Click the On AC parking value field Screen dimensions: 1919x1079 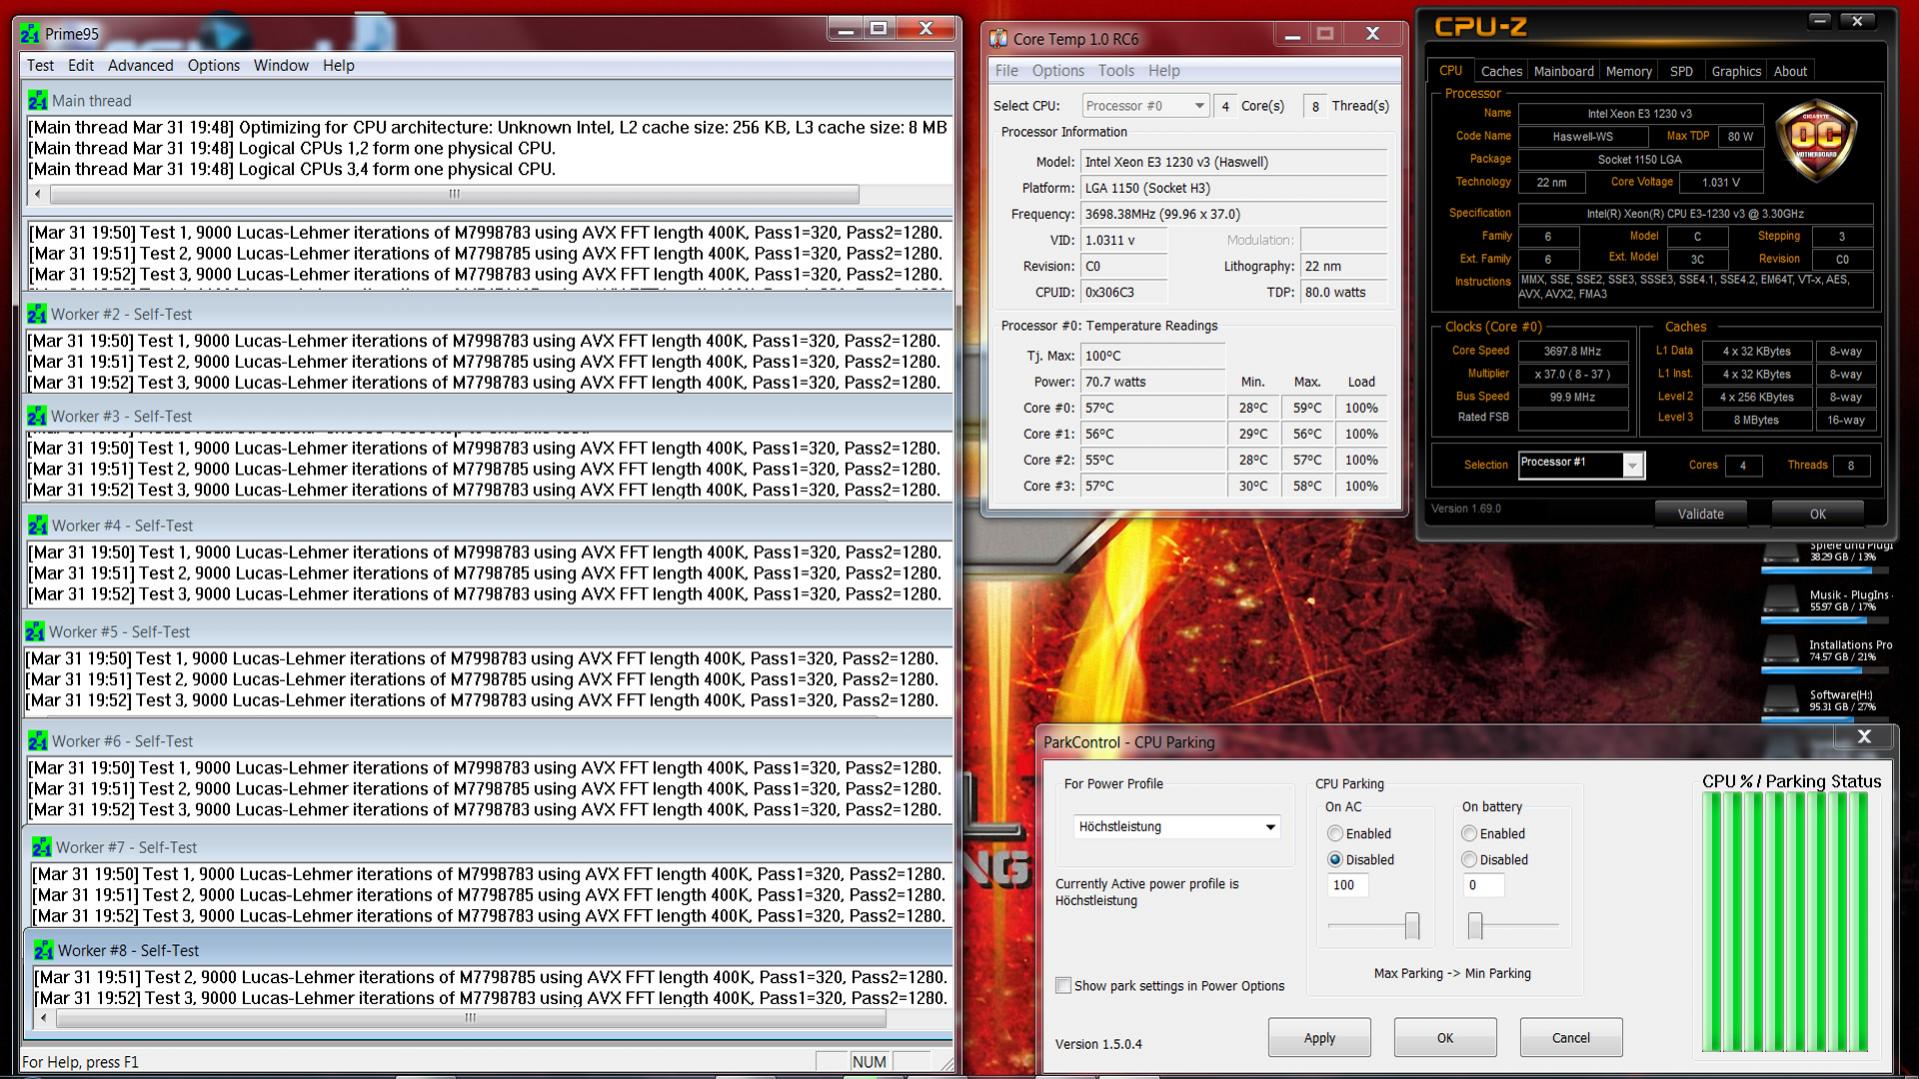(x=1348, y=885)
